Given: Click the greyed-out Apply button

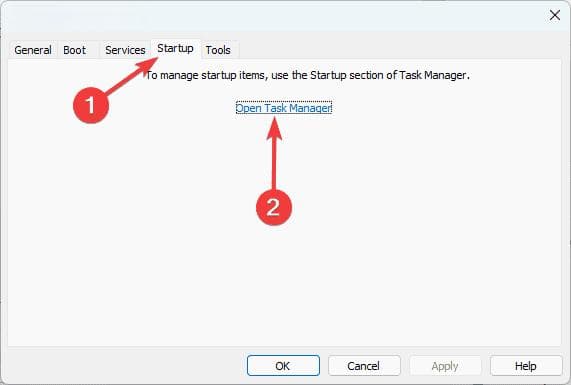Looking at the screenshot, I should pos(445,365).
